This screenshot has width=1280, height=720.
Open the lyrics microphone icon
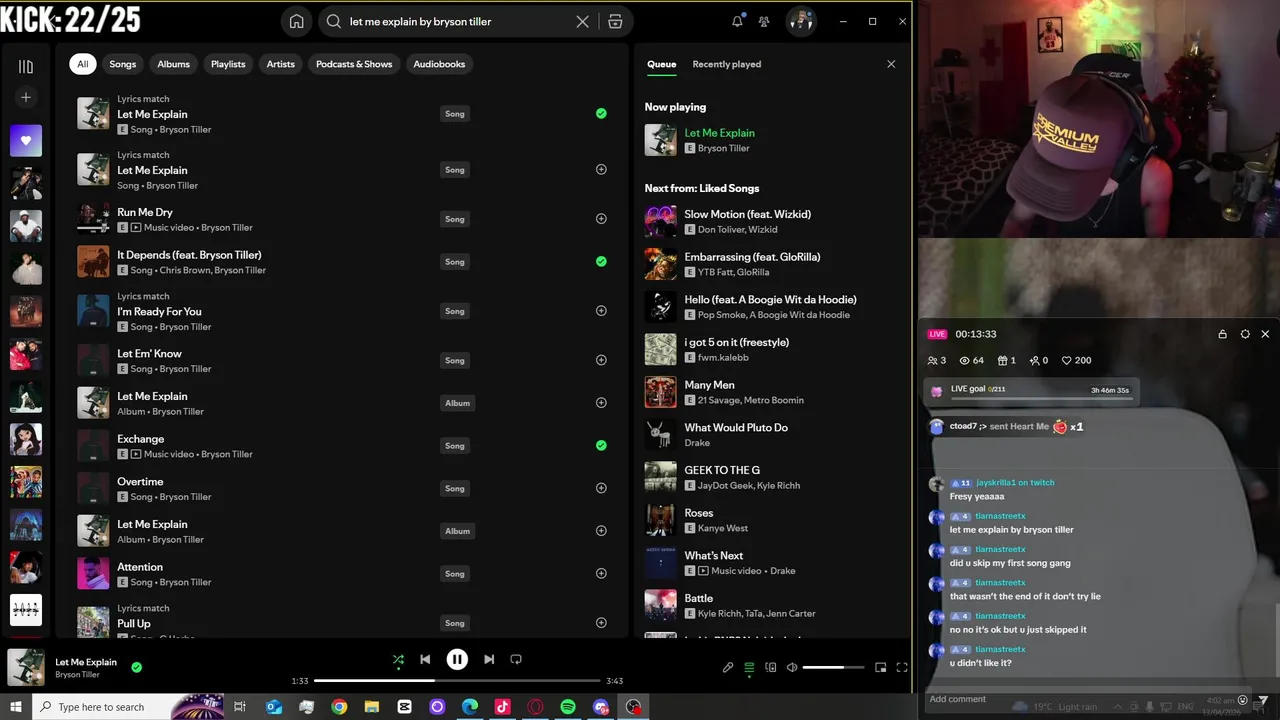tap(728, 667)
